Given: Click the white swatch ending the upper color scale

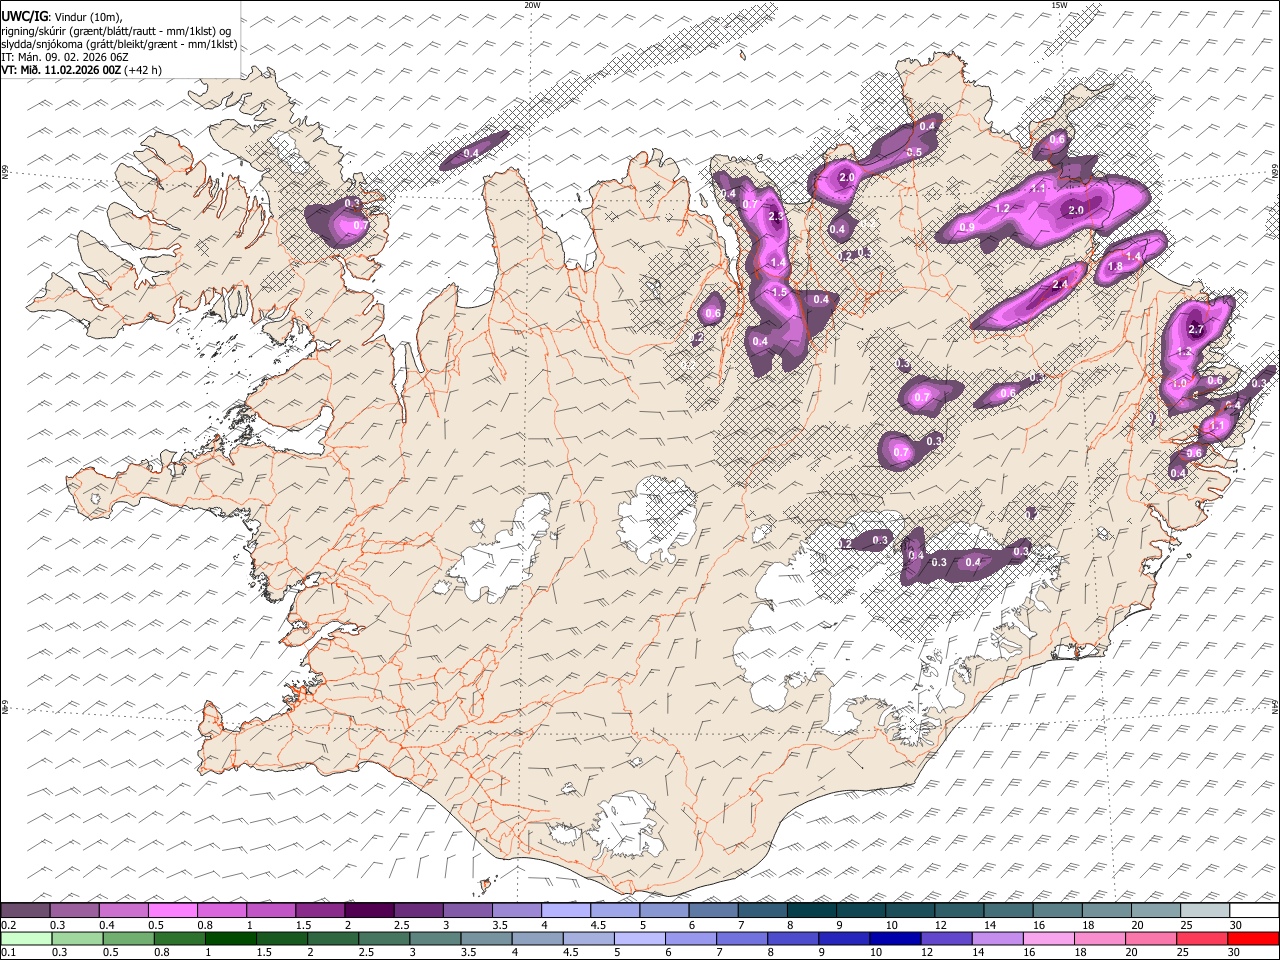Looking at the screenshot, I should [x=1254, y=910].
